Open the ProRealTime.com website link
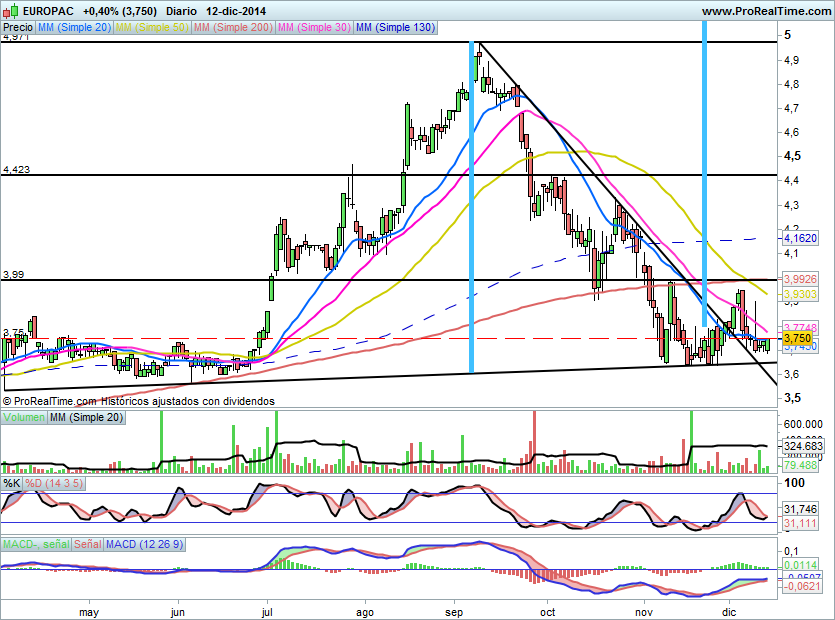The image size is (835, 620). (x=764, y=10)
